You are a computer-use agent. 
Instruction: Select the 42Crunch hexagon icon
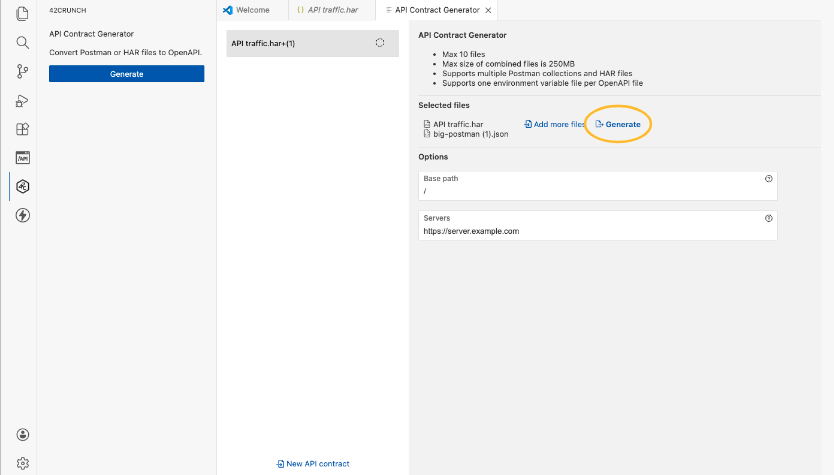pos(22,186)
